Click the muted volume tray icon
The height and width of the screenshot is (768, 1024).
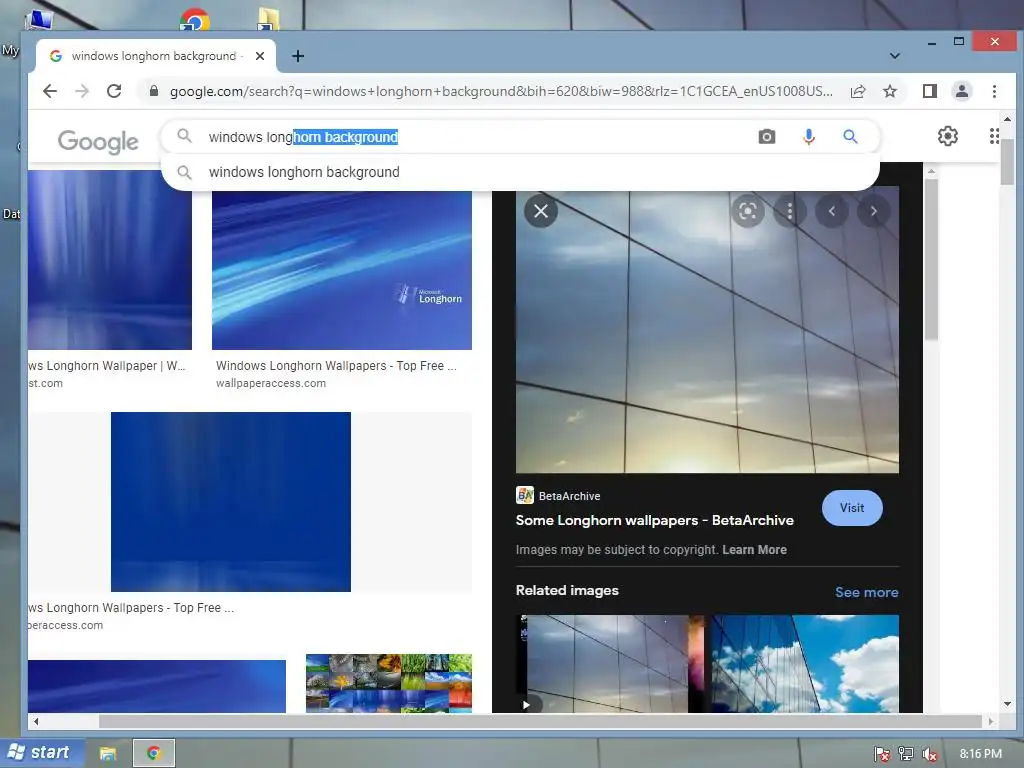[930, 754]
